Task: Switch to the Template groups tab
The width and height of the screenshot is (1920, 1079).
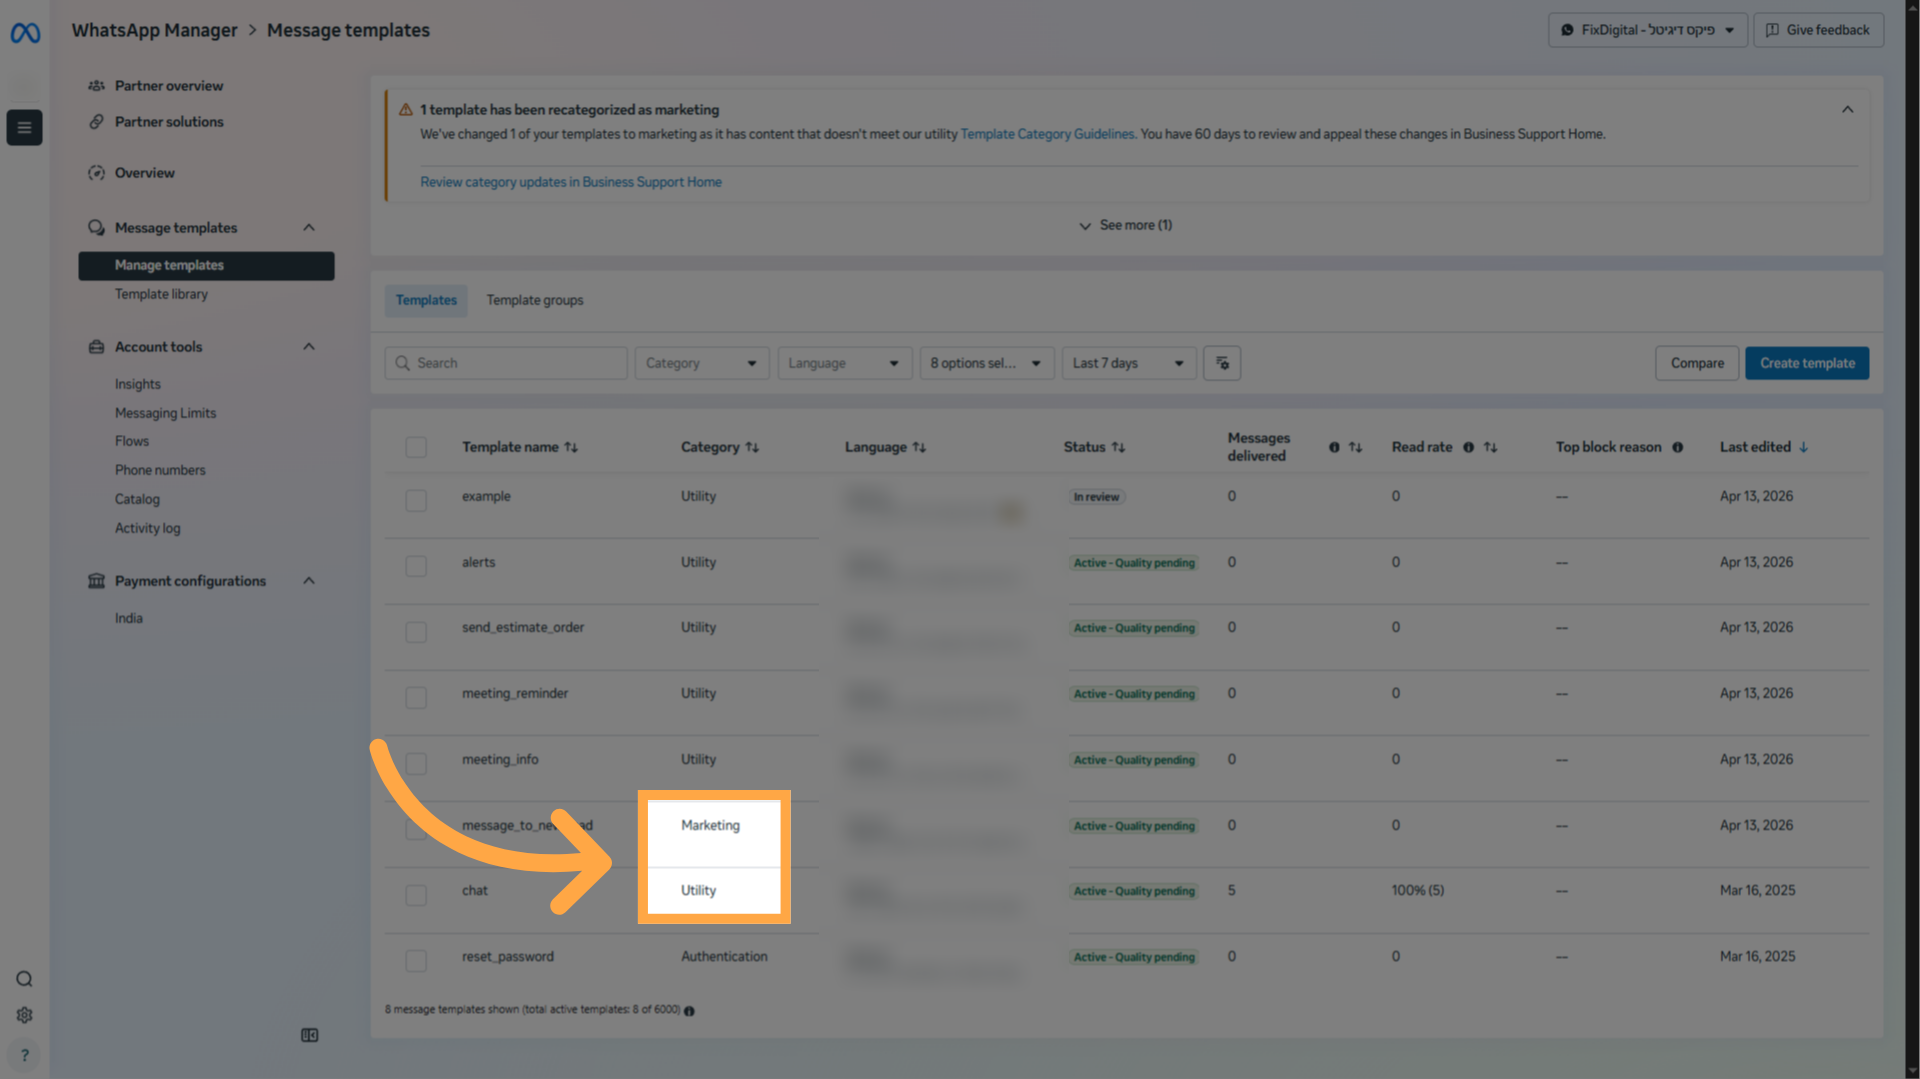Action: [535, 301]
